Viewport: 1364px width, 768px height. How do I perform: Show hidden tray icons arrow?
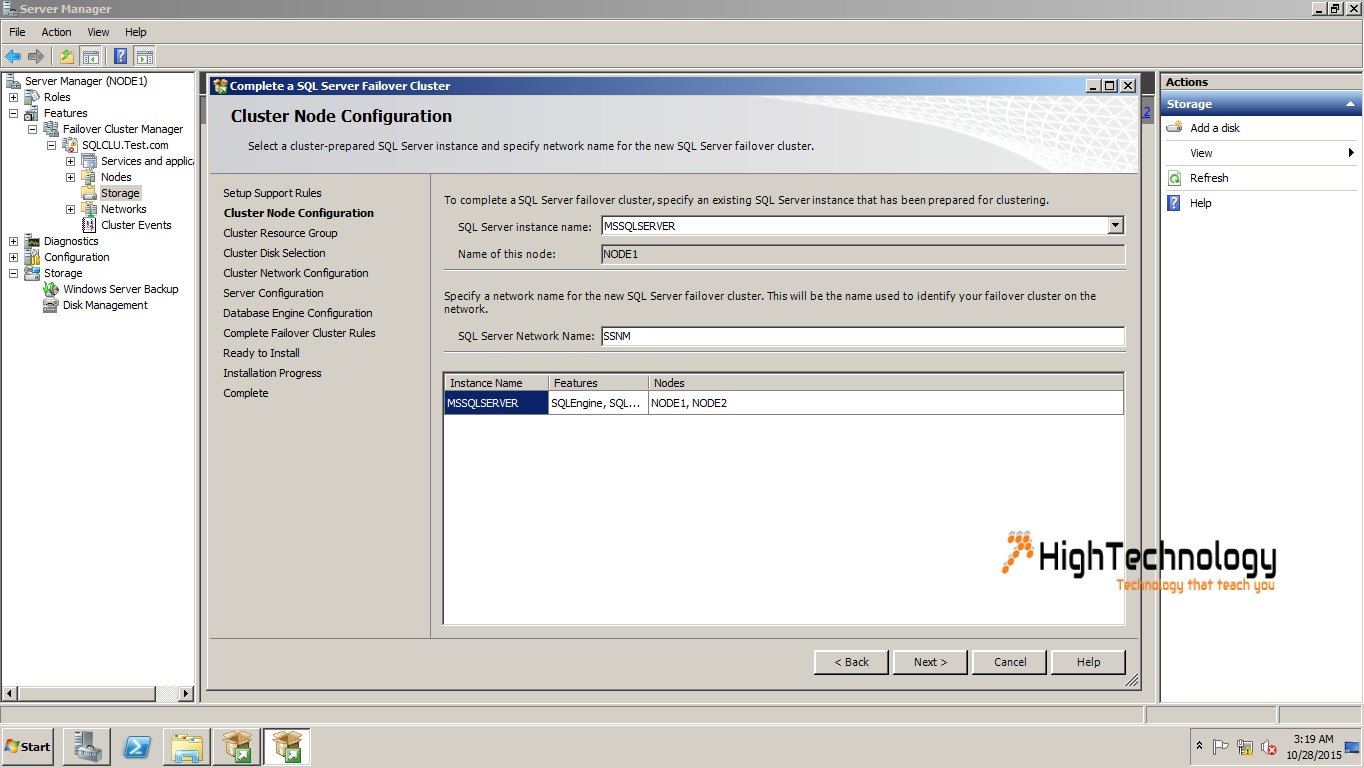tap(1200, 747)
